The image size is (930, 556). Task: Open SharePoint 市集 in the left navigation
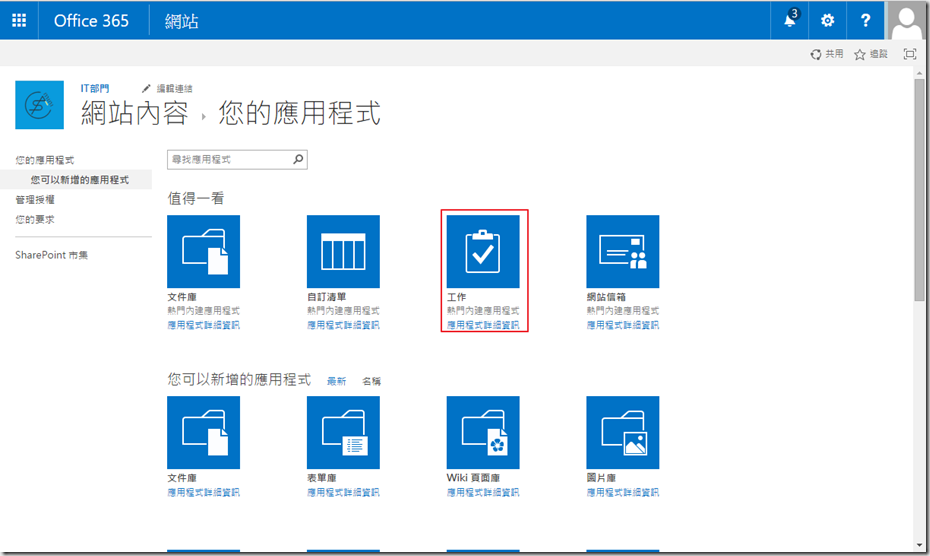click(x=51, y=255)
